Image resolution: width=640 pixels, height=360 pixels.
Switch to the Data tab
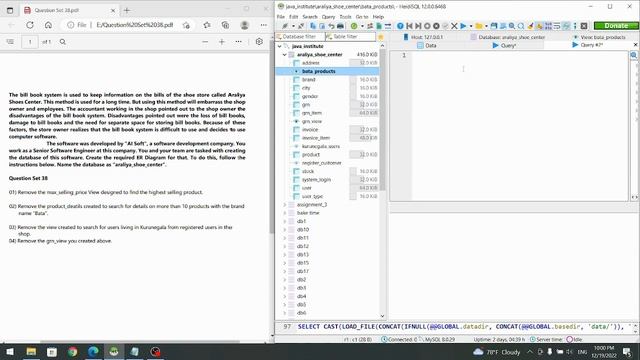pyautogui.click(x=427, y=46)
